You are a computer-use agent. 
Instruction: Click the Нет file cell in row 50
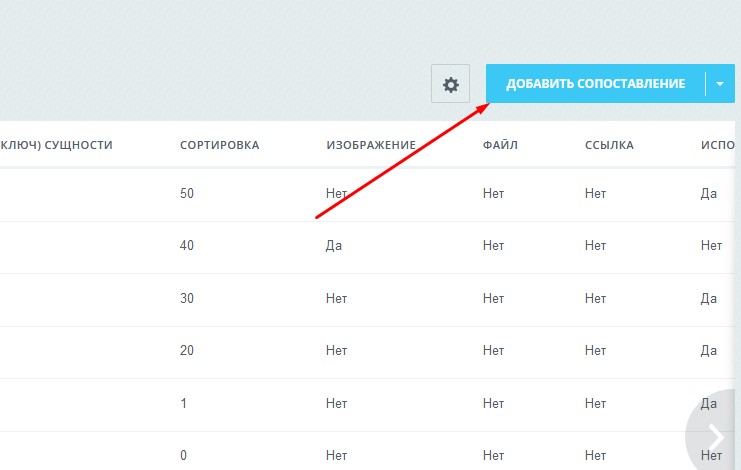coord(493,193)
